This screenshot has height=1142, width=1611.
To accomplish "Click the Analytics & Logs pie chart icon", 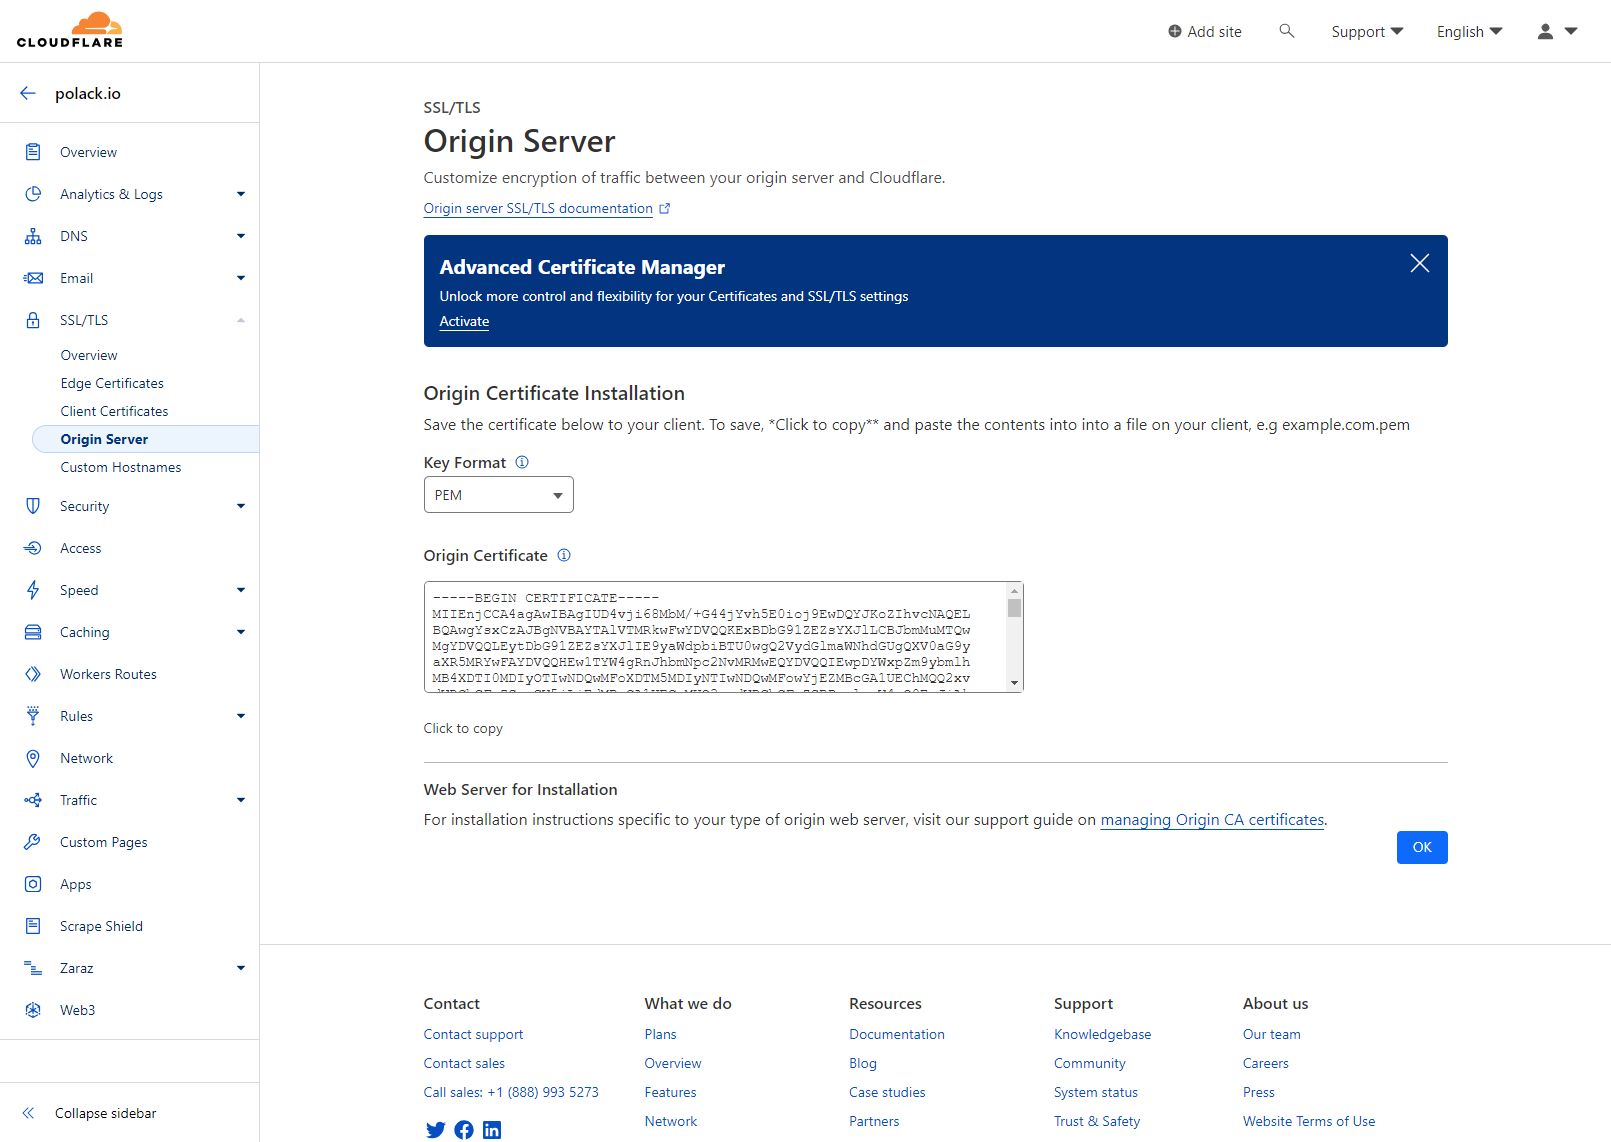I will [33, 194].
